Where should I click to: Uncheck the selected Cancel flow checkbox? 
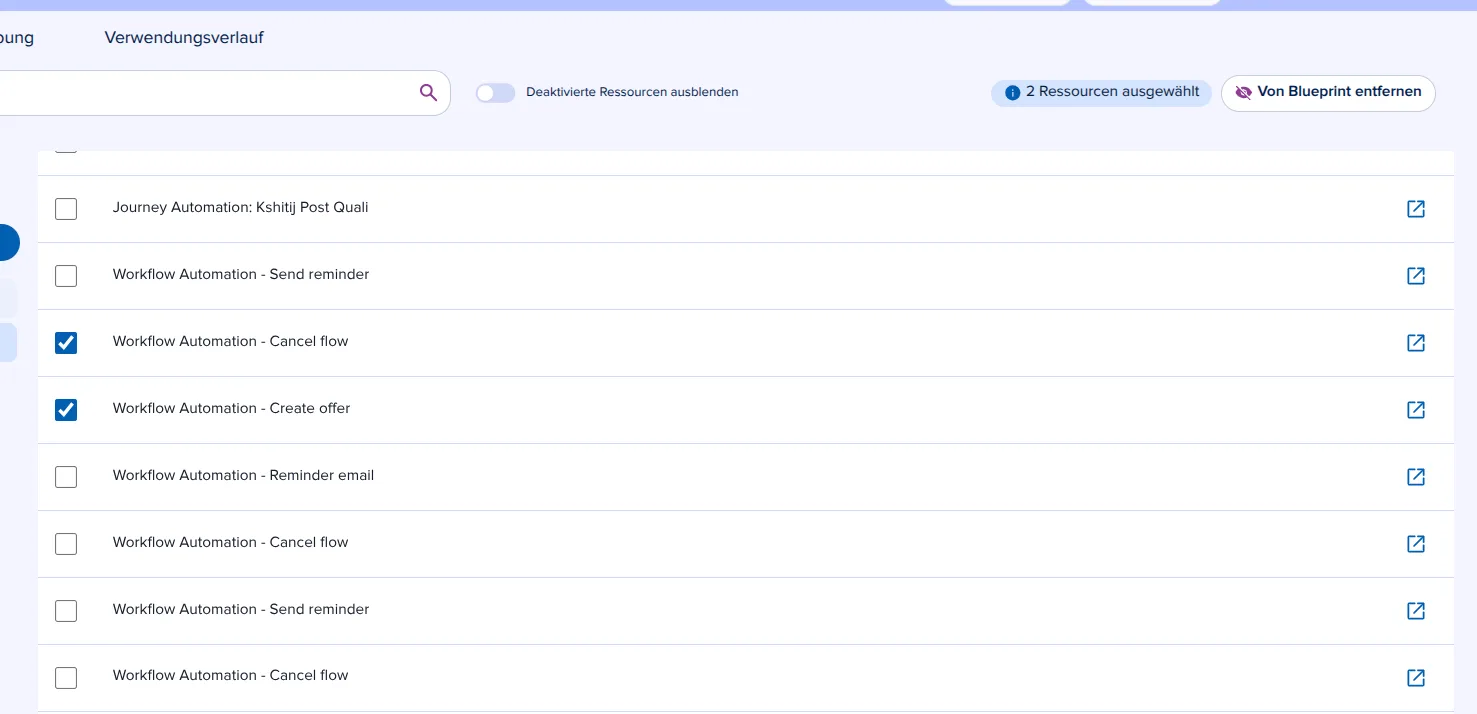click(66, 343)
